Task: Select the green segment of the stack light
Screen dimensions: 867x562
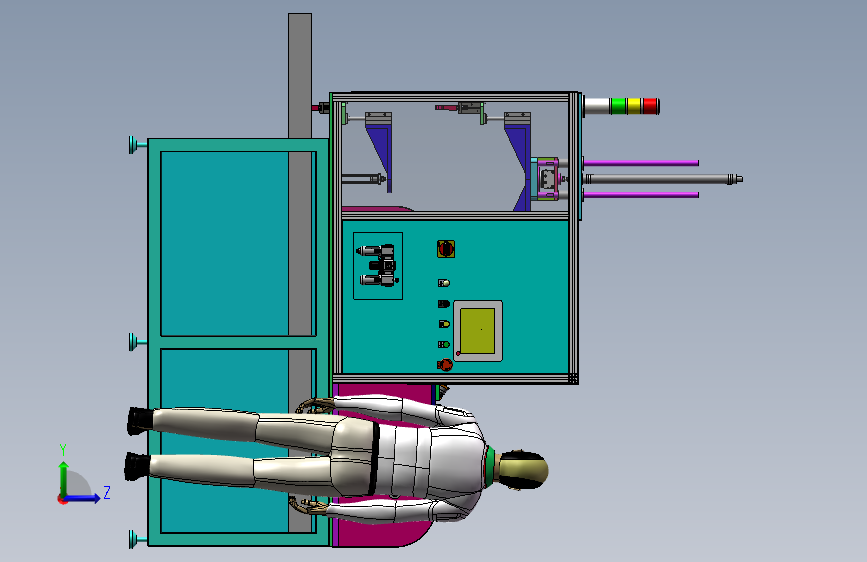Action: (x=618, y=106)
